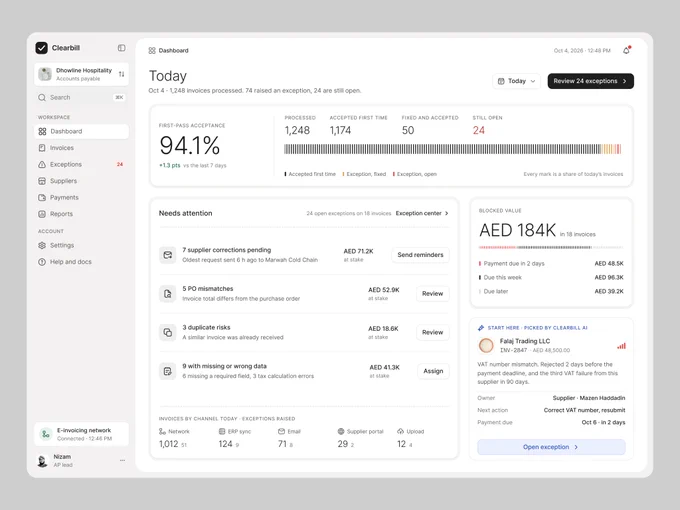
Task: Open Exceptions in the sidebar
Action: coord(81,164)
